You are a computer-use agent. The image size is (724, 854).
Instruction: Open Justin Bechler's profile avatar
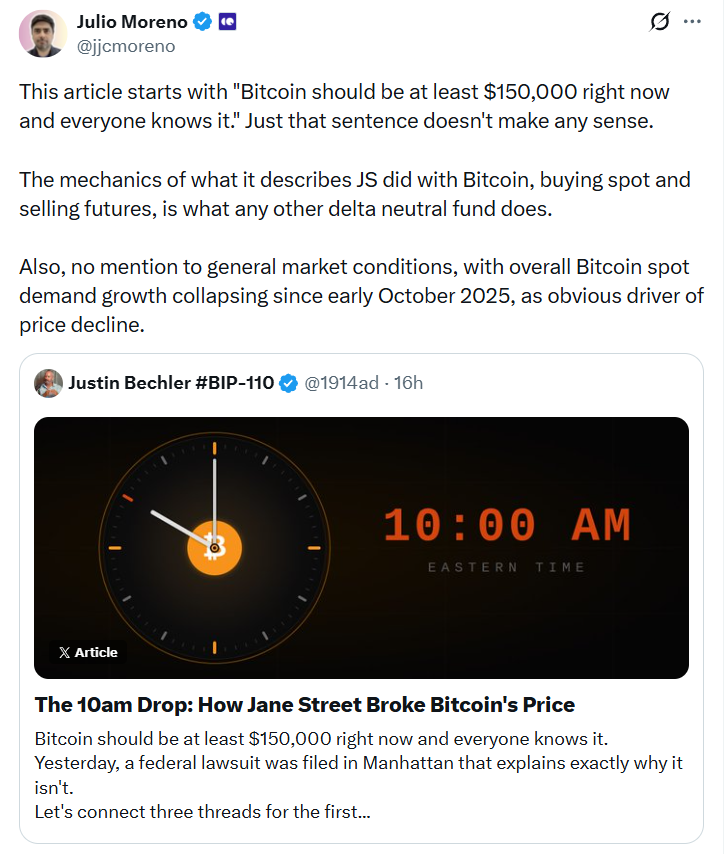point(48,383)
